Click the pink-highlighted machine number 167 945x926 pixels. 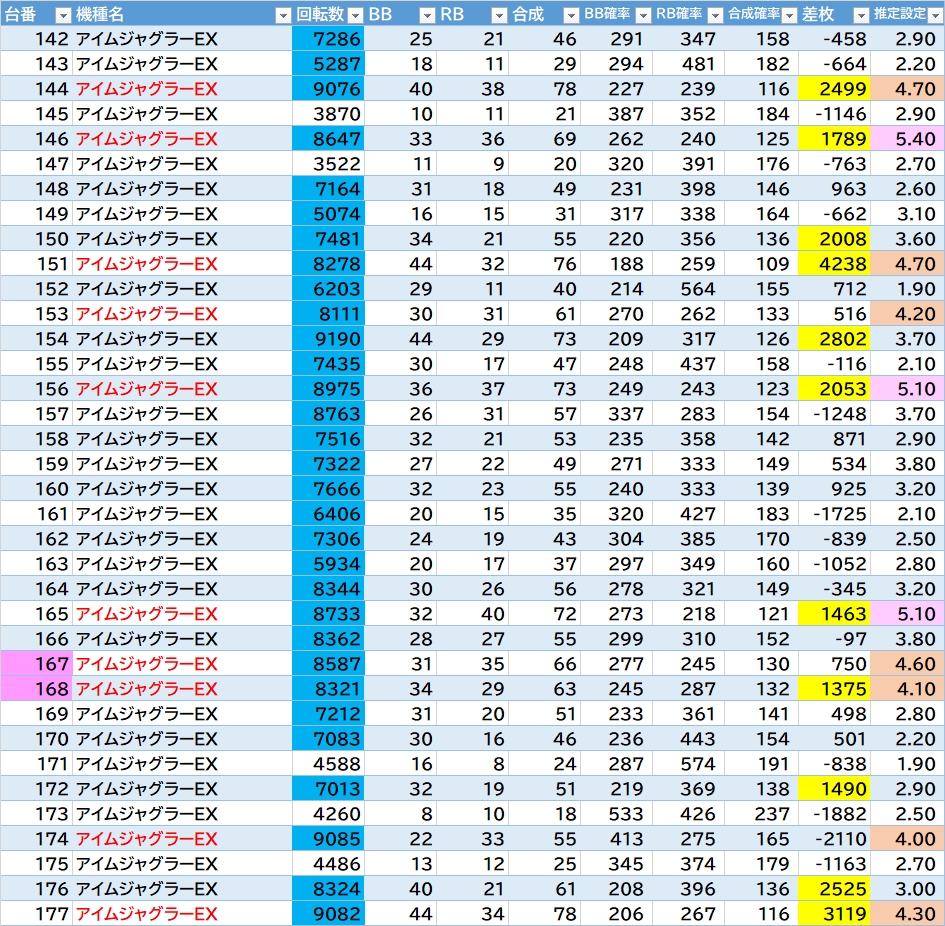coord(36,664)
